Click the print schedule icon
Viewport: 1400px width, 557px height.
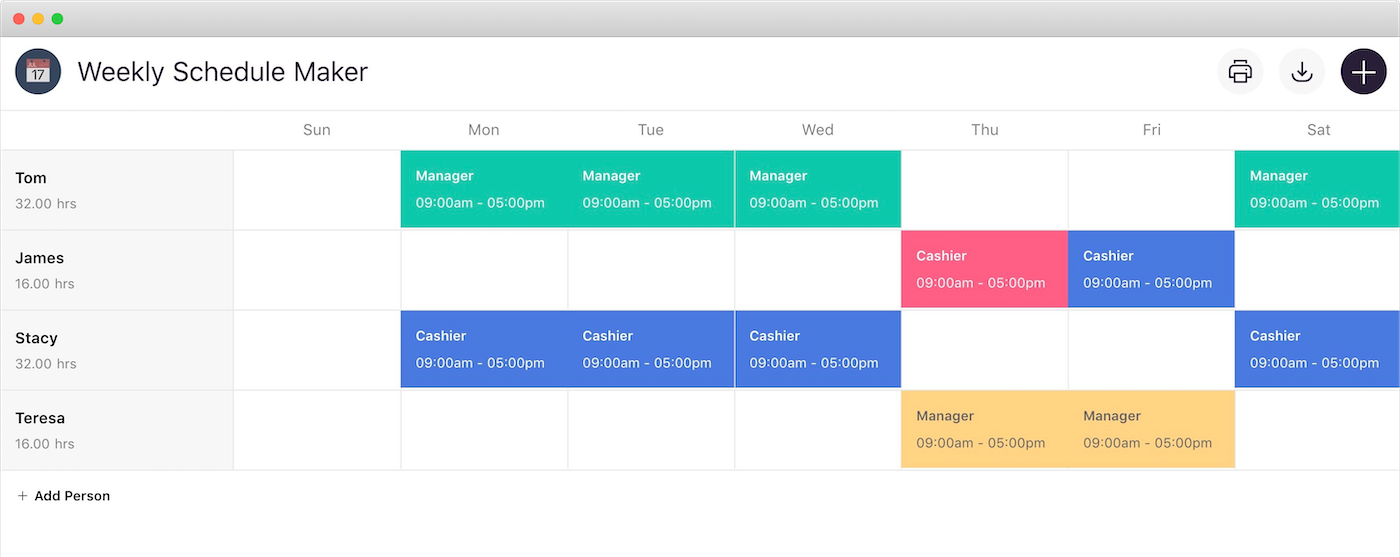[1240, 72]
